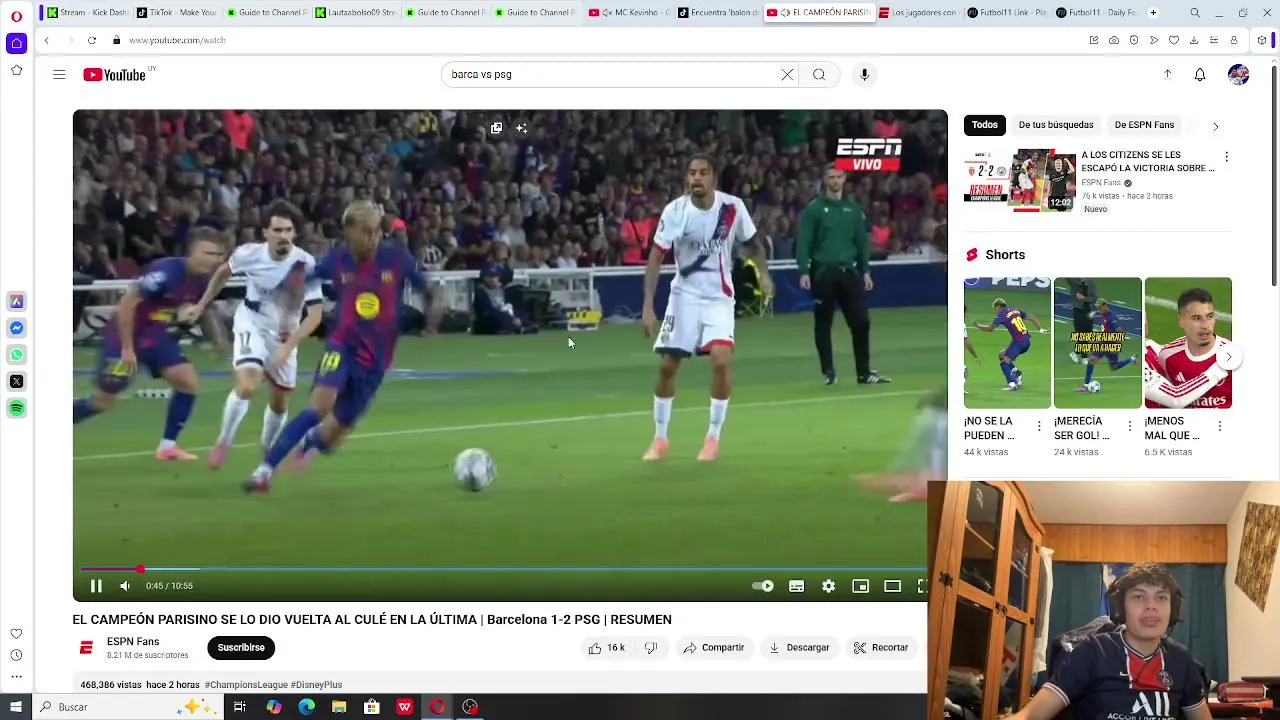Show next shorts with arrow
Screen dimensions: 1280x720
click(x=1229, y=357)
